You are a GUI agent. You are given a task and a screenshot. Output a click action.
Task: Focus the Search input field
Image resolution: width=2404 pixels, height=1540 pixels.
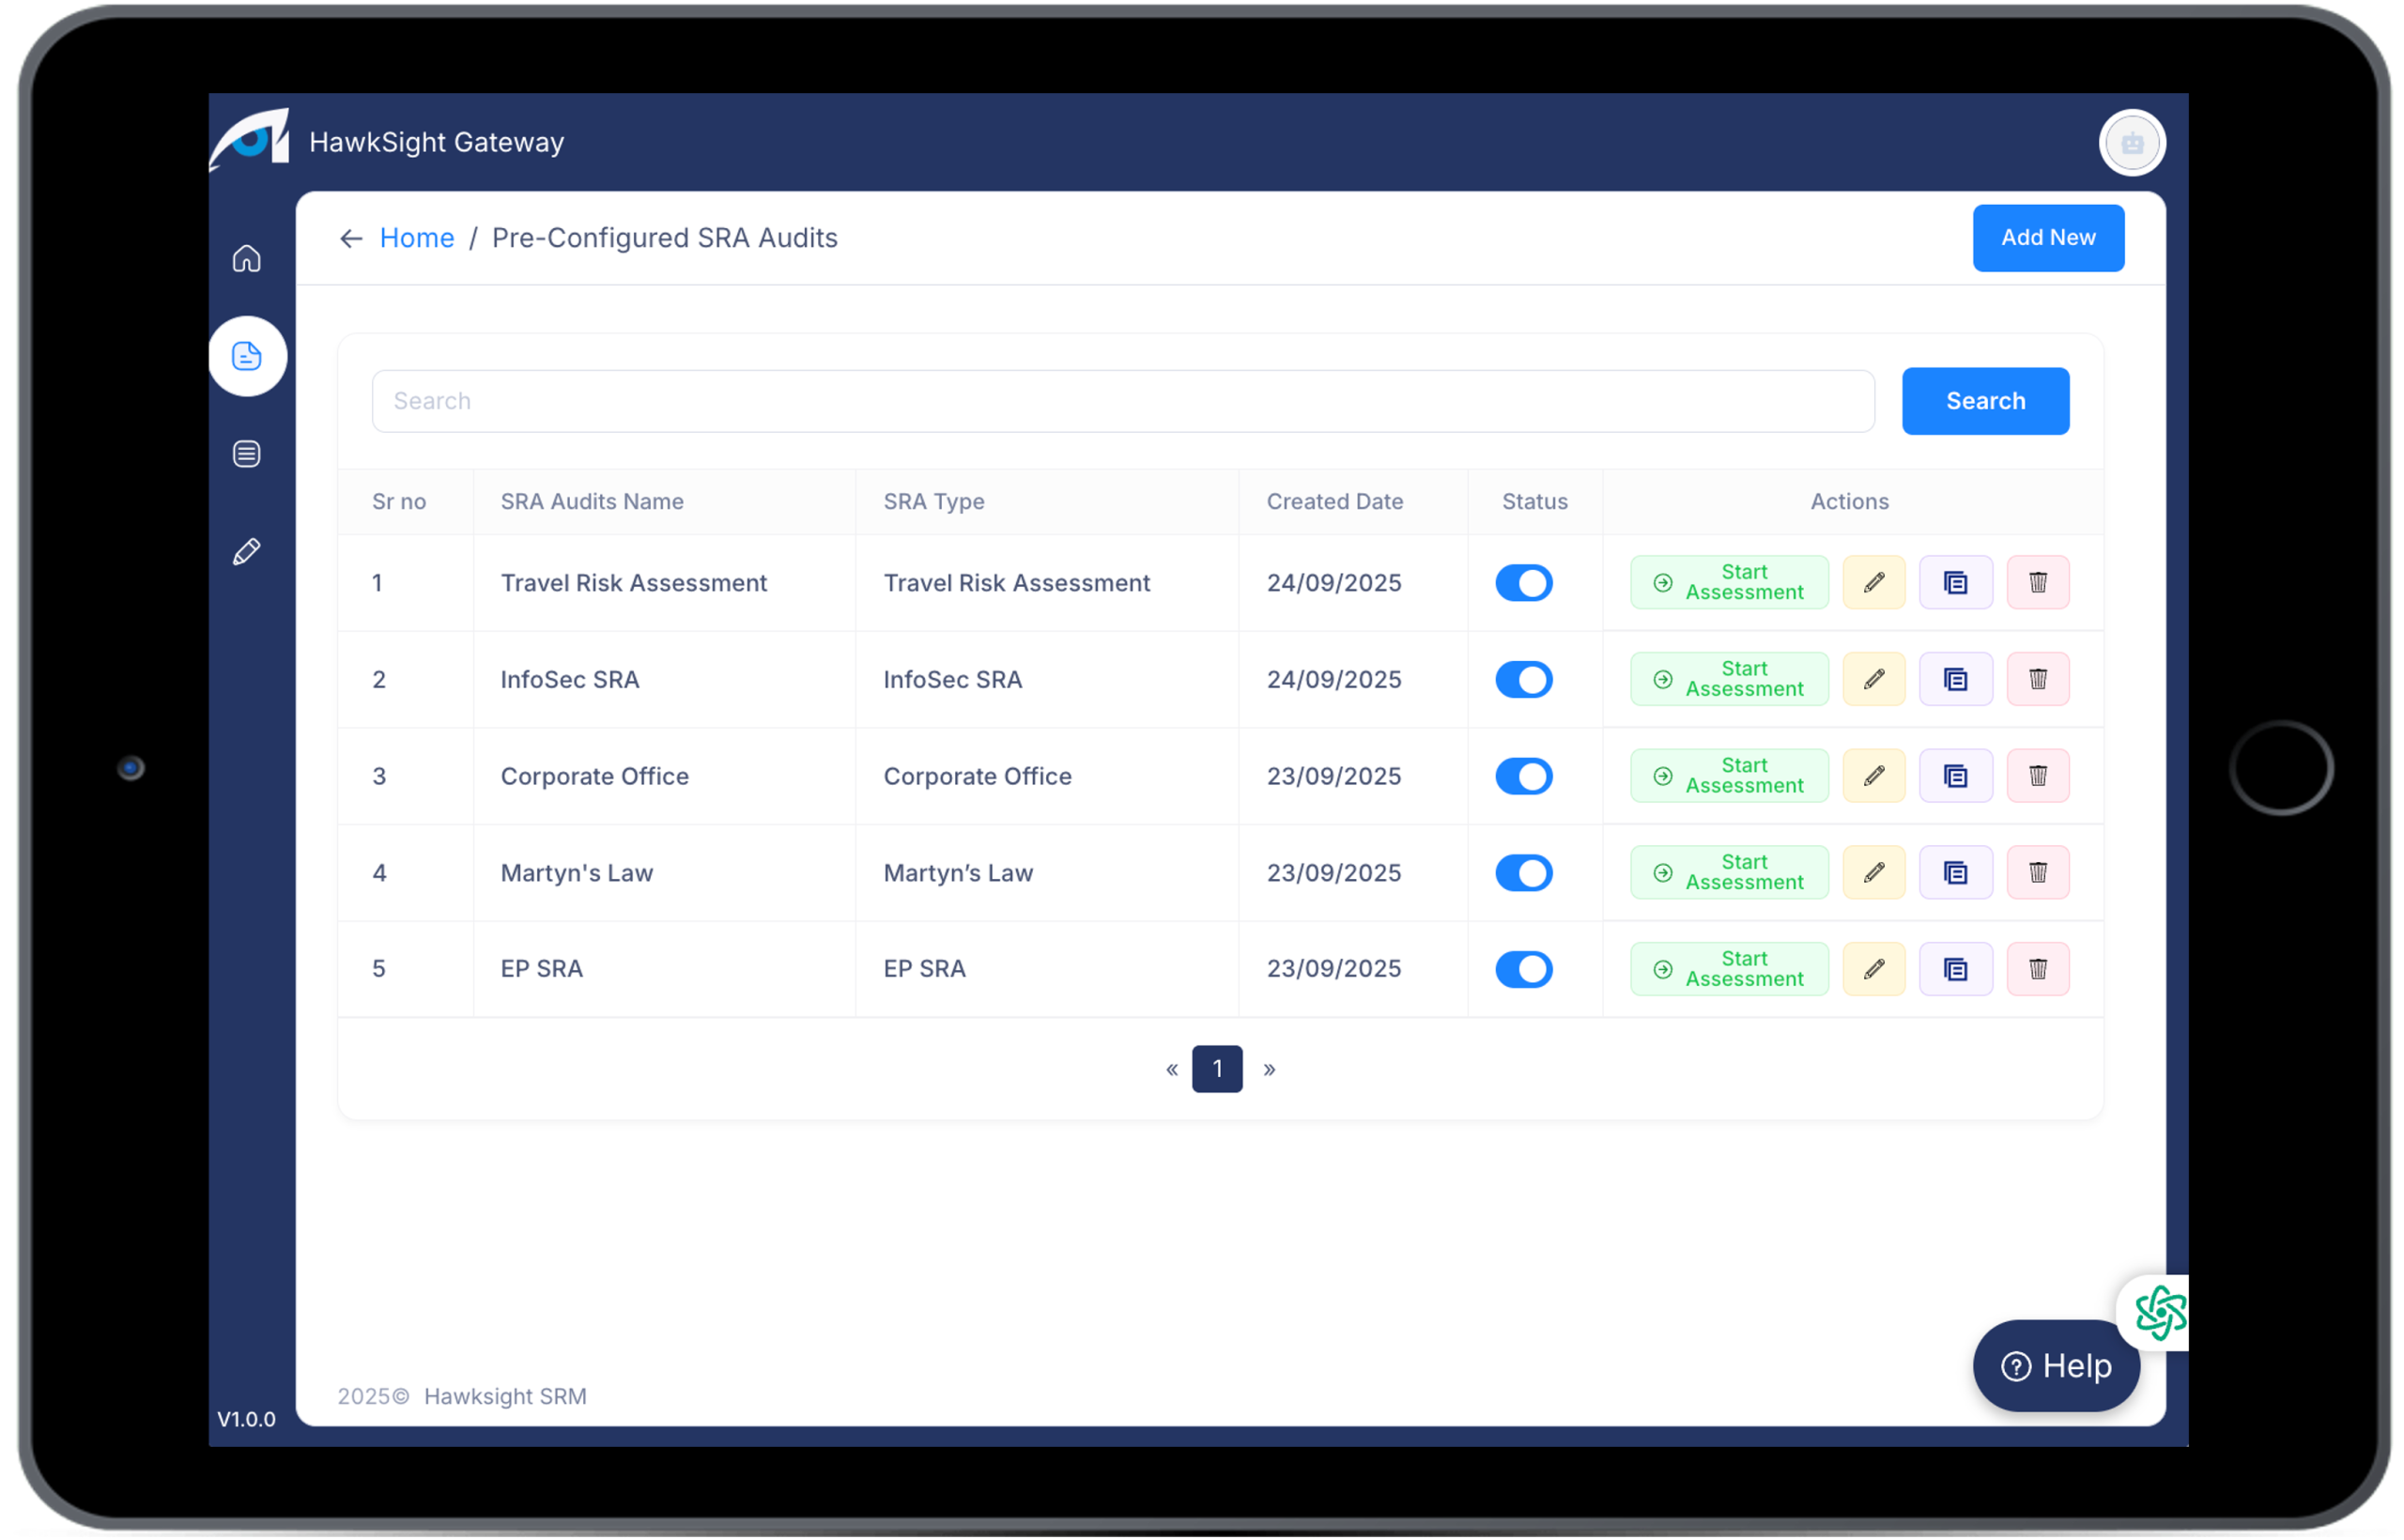click(1122, 401)
